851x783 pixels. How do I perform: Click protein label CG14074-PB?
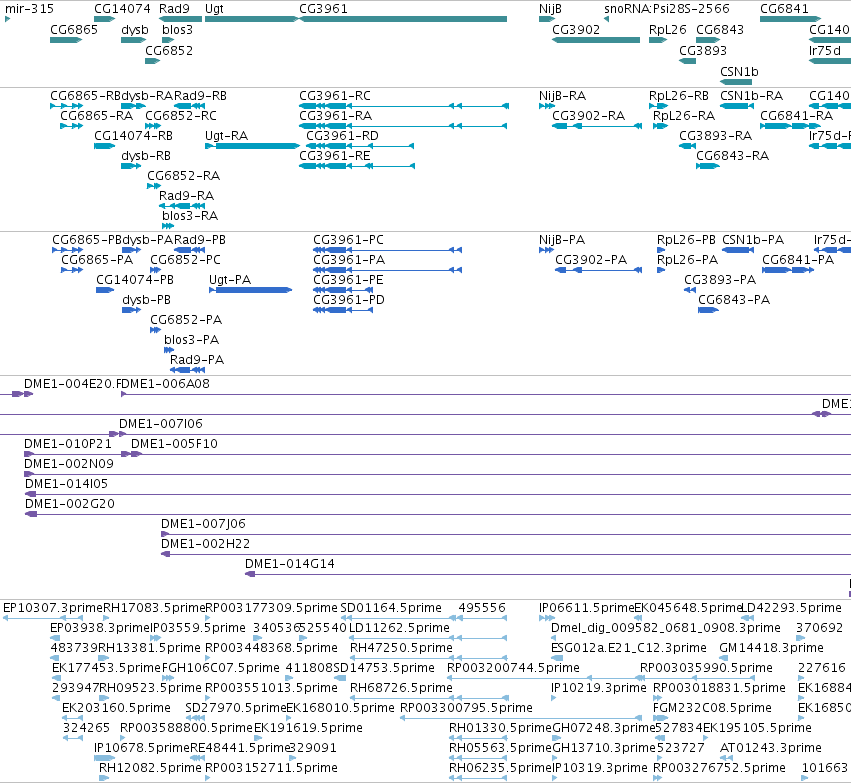135,279
